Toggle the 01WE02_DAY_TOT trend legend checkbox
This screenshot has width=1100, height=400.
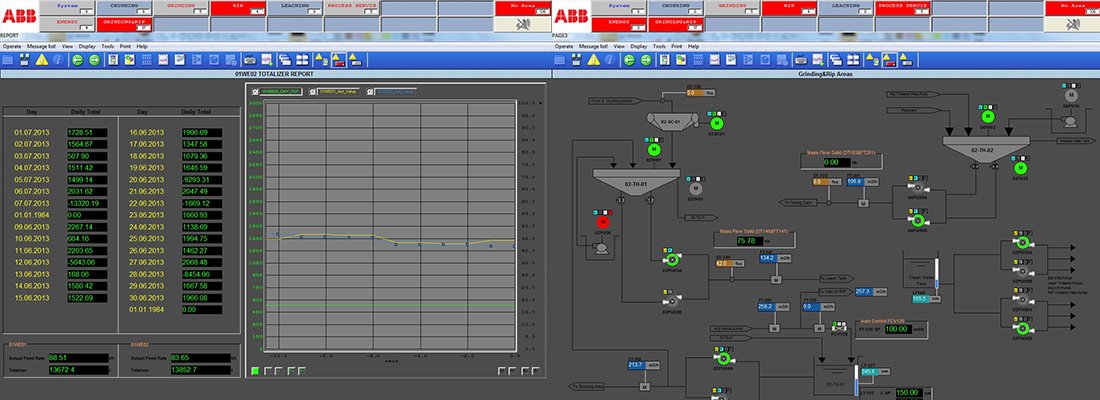[256, 91]
